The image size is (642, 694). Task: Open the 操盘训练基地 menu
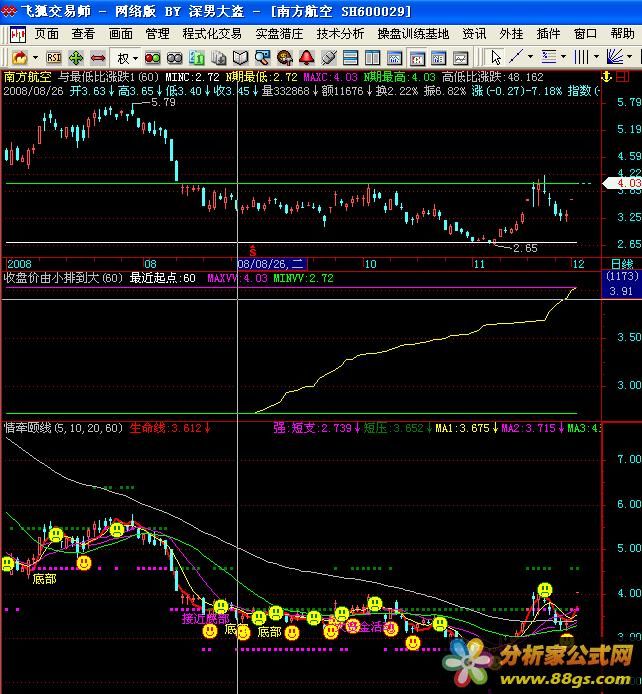[413, 34]
